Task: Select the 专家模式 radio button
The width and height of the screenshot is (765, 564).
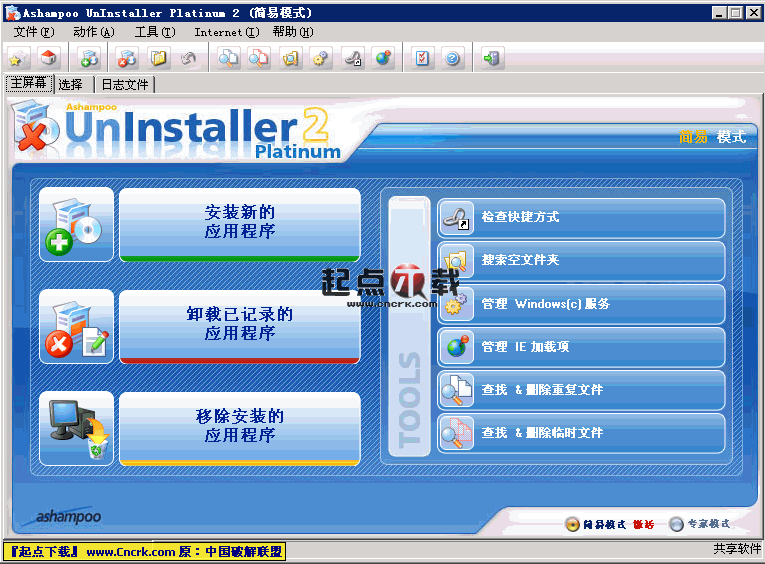Action: pos(676,524)
